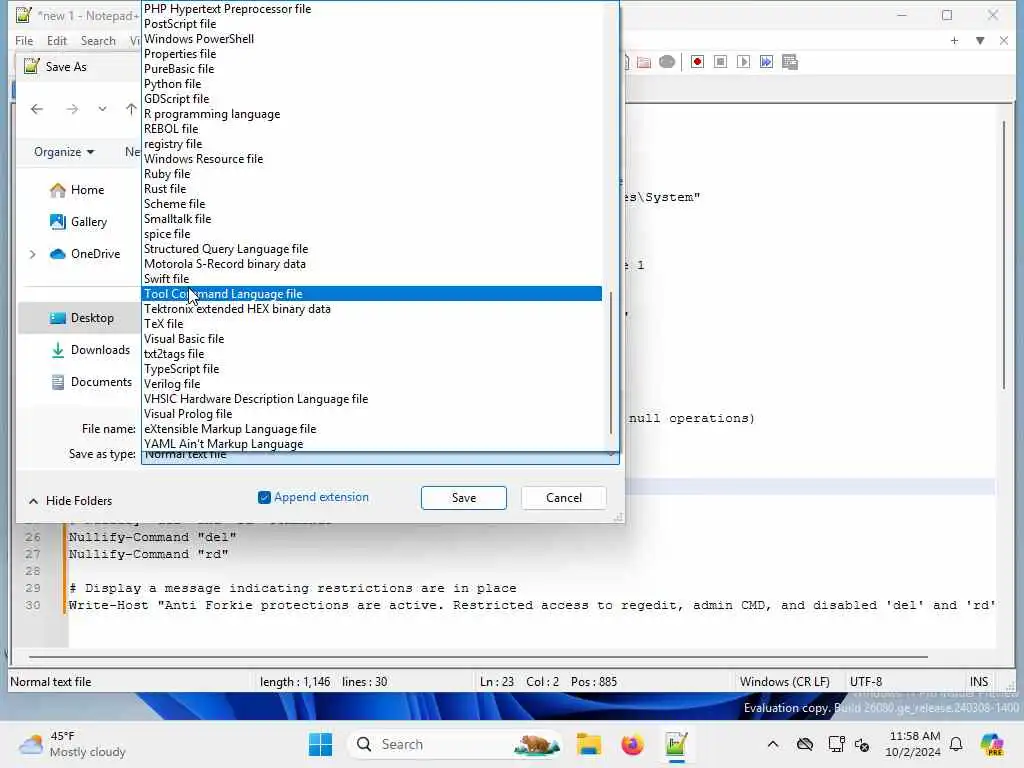Play back recorded macro
This screenshot has height=768, width=1024.
point(743,62)
